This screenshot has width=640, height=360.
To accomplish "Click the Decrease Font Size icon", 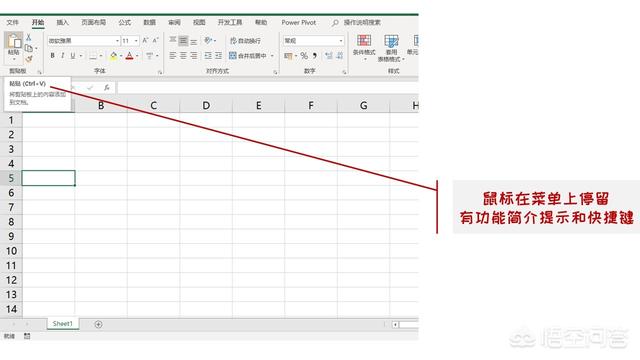I will (x=156, y=40).
